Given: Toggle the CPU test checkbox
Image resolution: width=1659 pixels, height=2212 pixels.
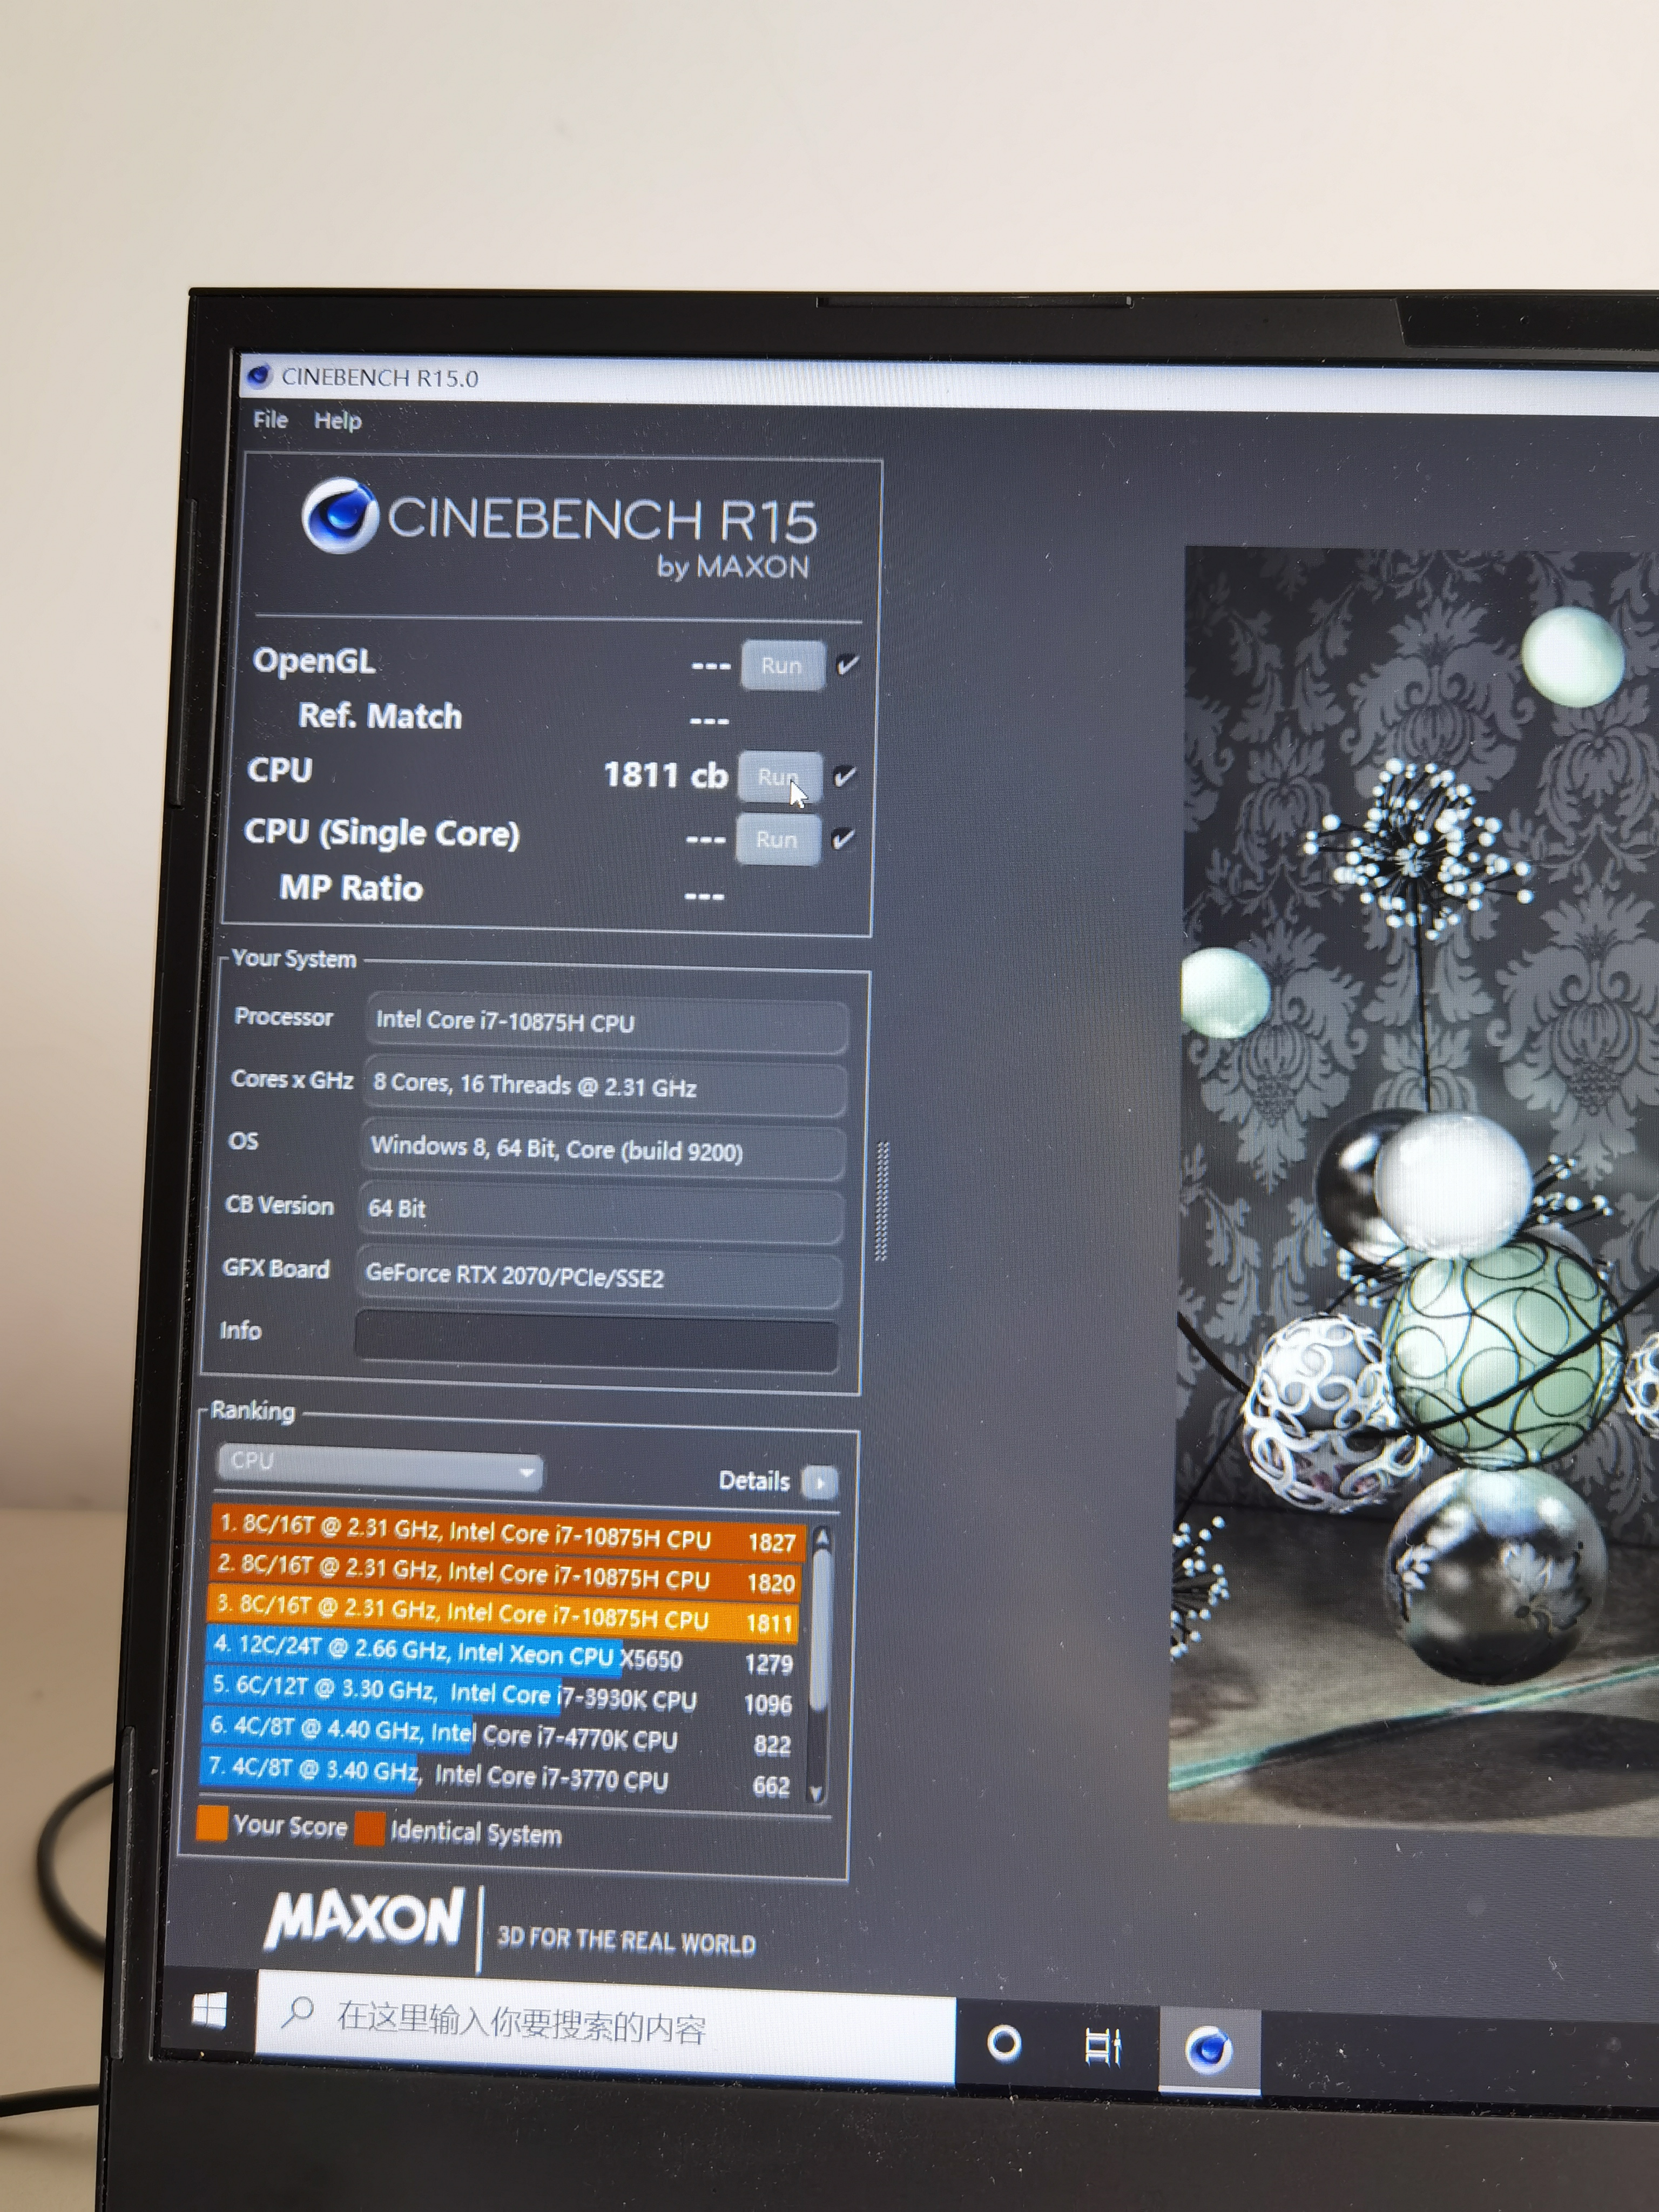Looking at the screenshot, I should [845, 776].
